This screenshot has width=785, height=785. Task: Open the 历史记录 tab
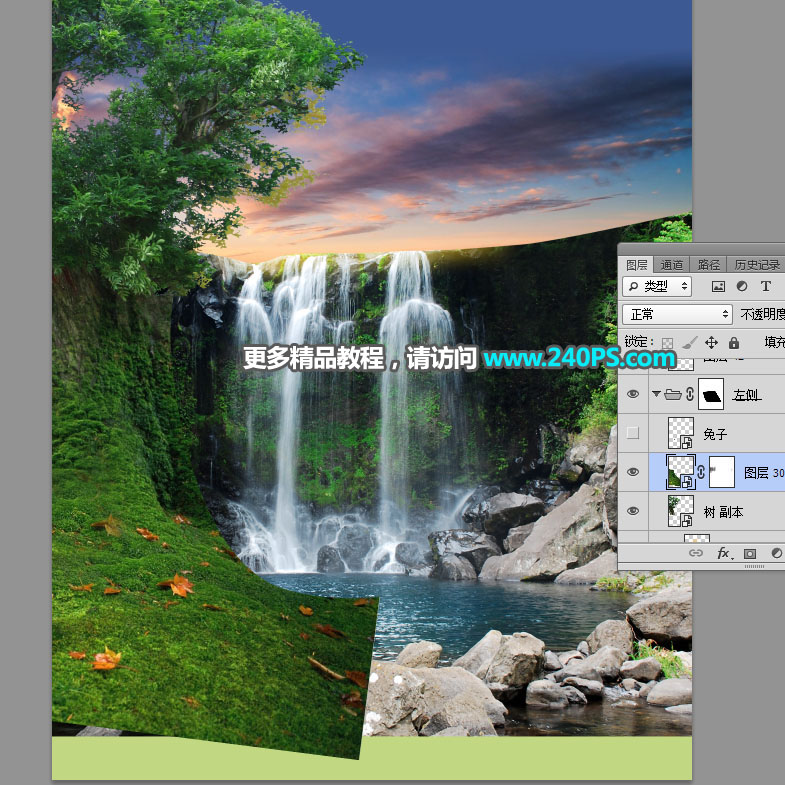[756, 265]
